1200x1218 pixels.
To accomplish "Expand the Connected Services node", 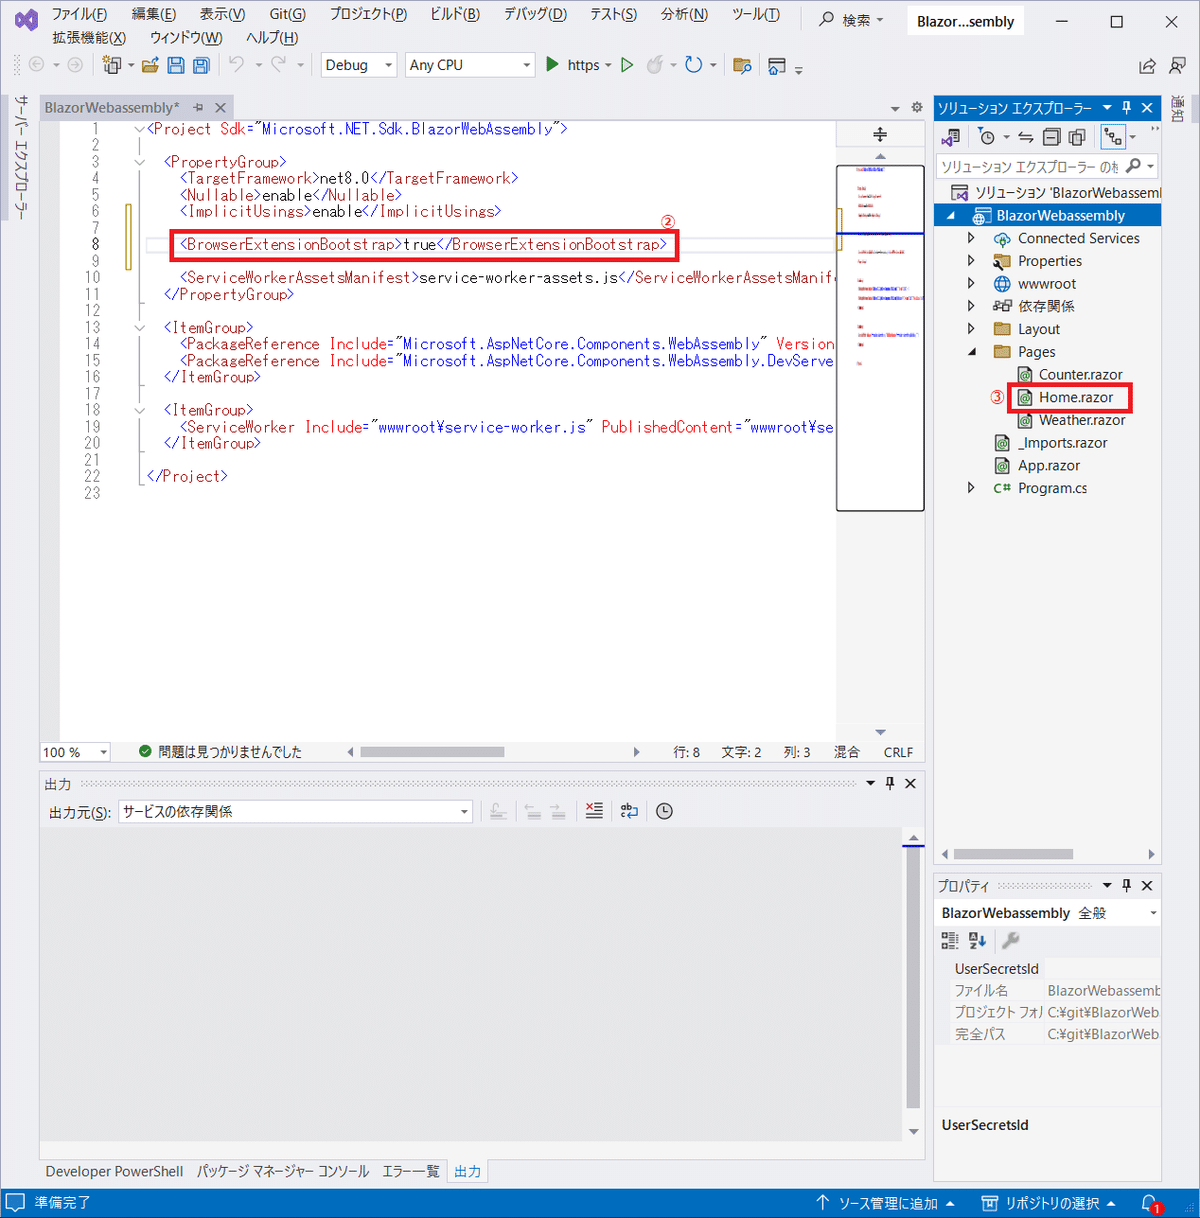I will [971, 238].
